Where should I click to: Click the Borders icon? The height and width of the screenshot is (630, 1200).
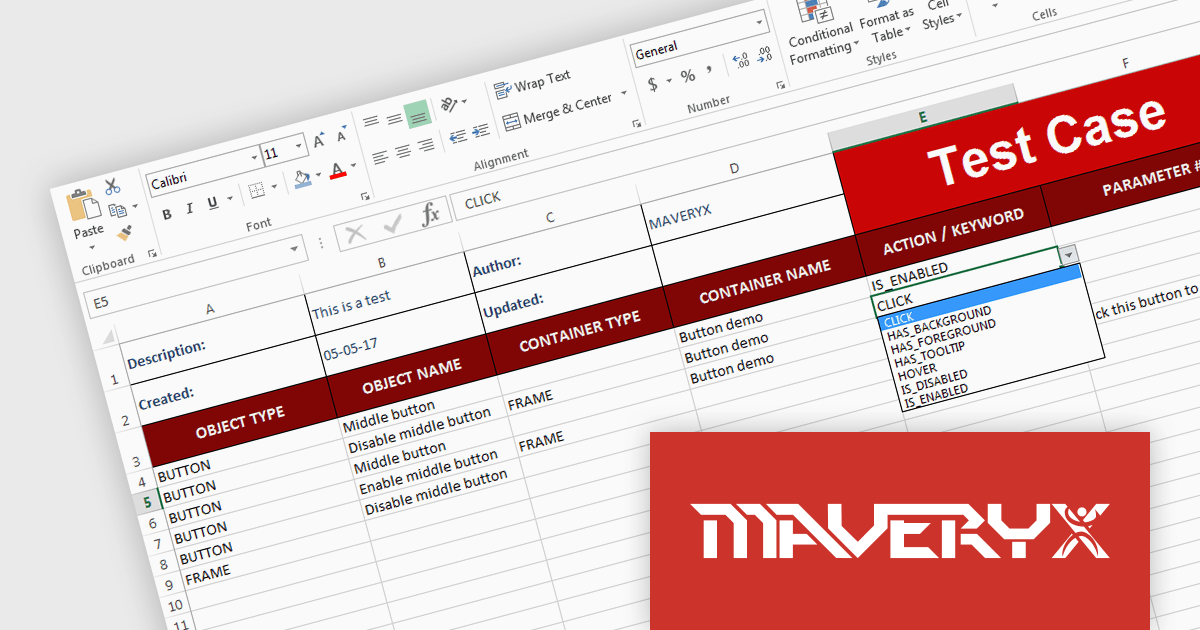point(256,190)
